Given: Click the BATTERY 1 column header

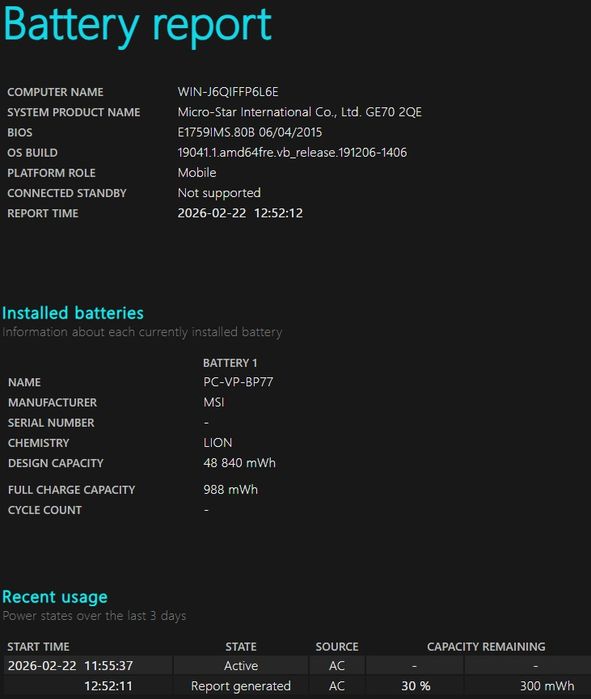Looking at the screenshot, I should pyautogui.click(x=230, y=363).
